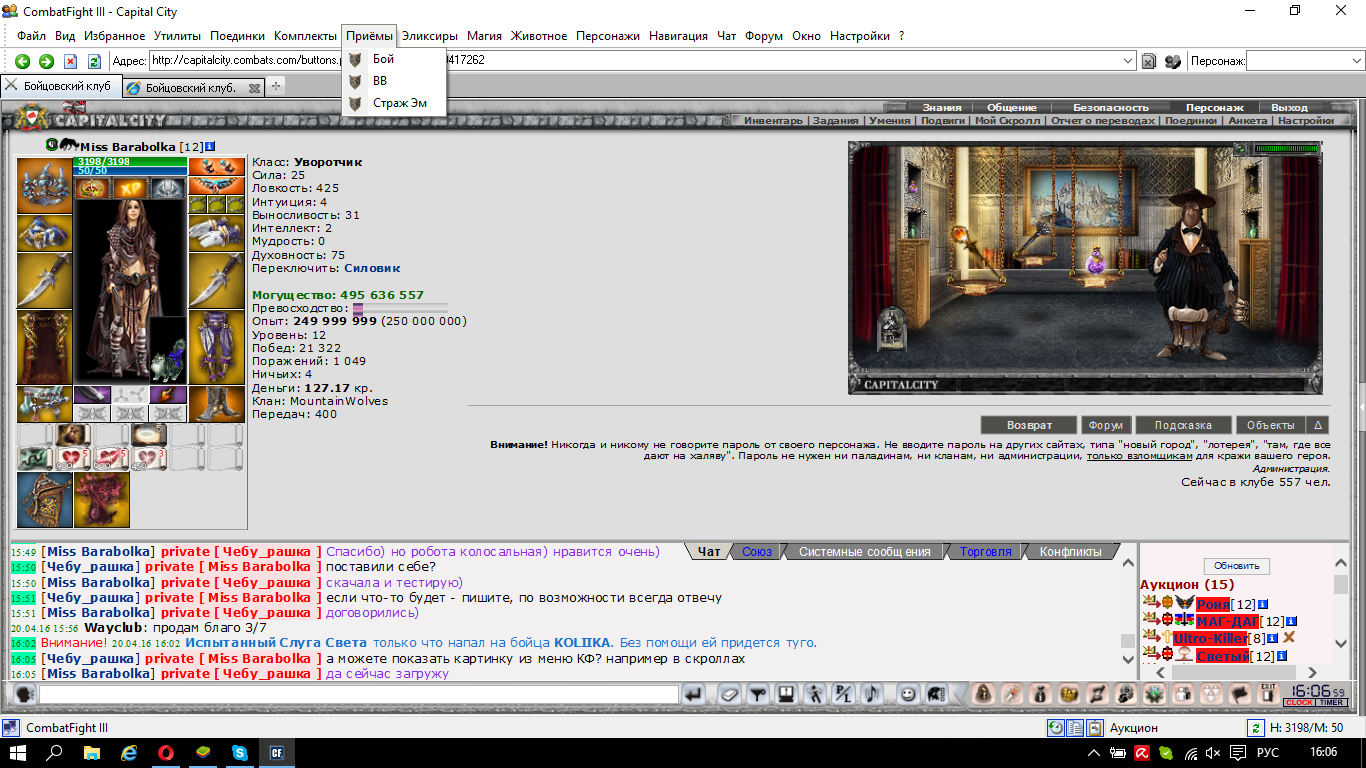Click the running man icon in the chat toolbar

point(816,694)
